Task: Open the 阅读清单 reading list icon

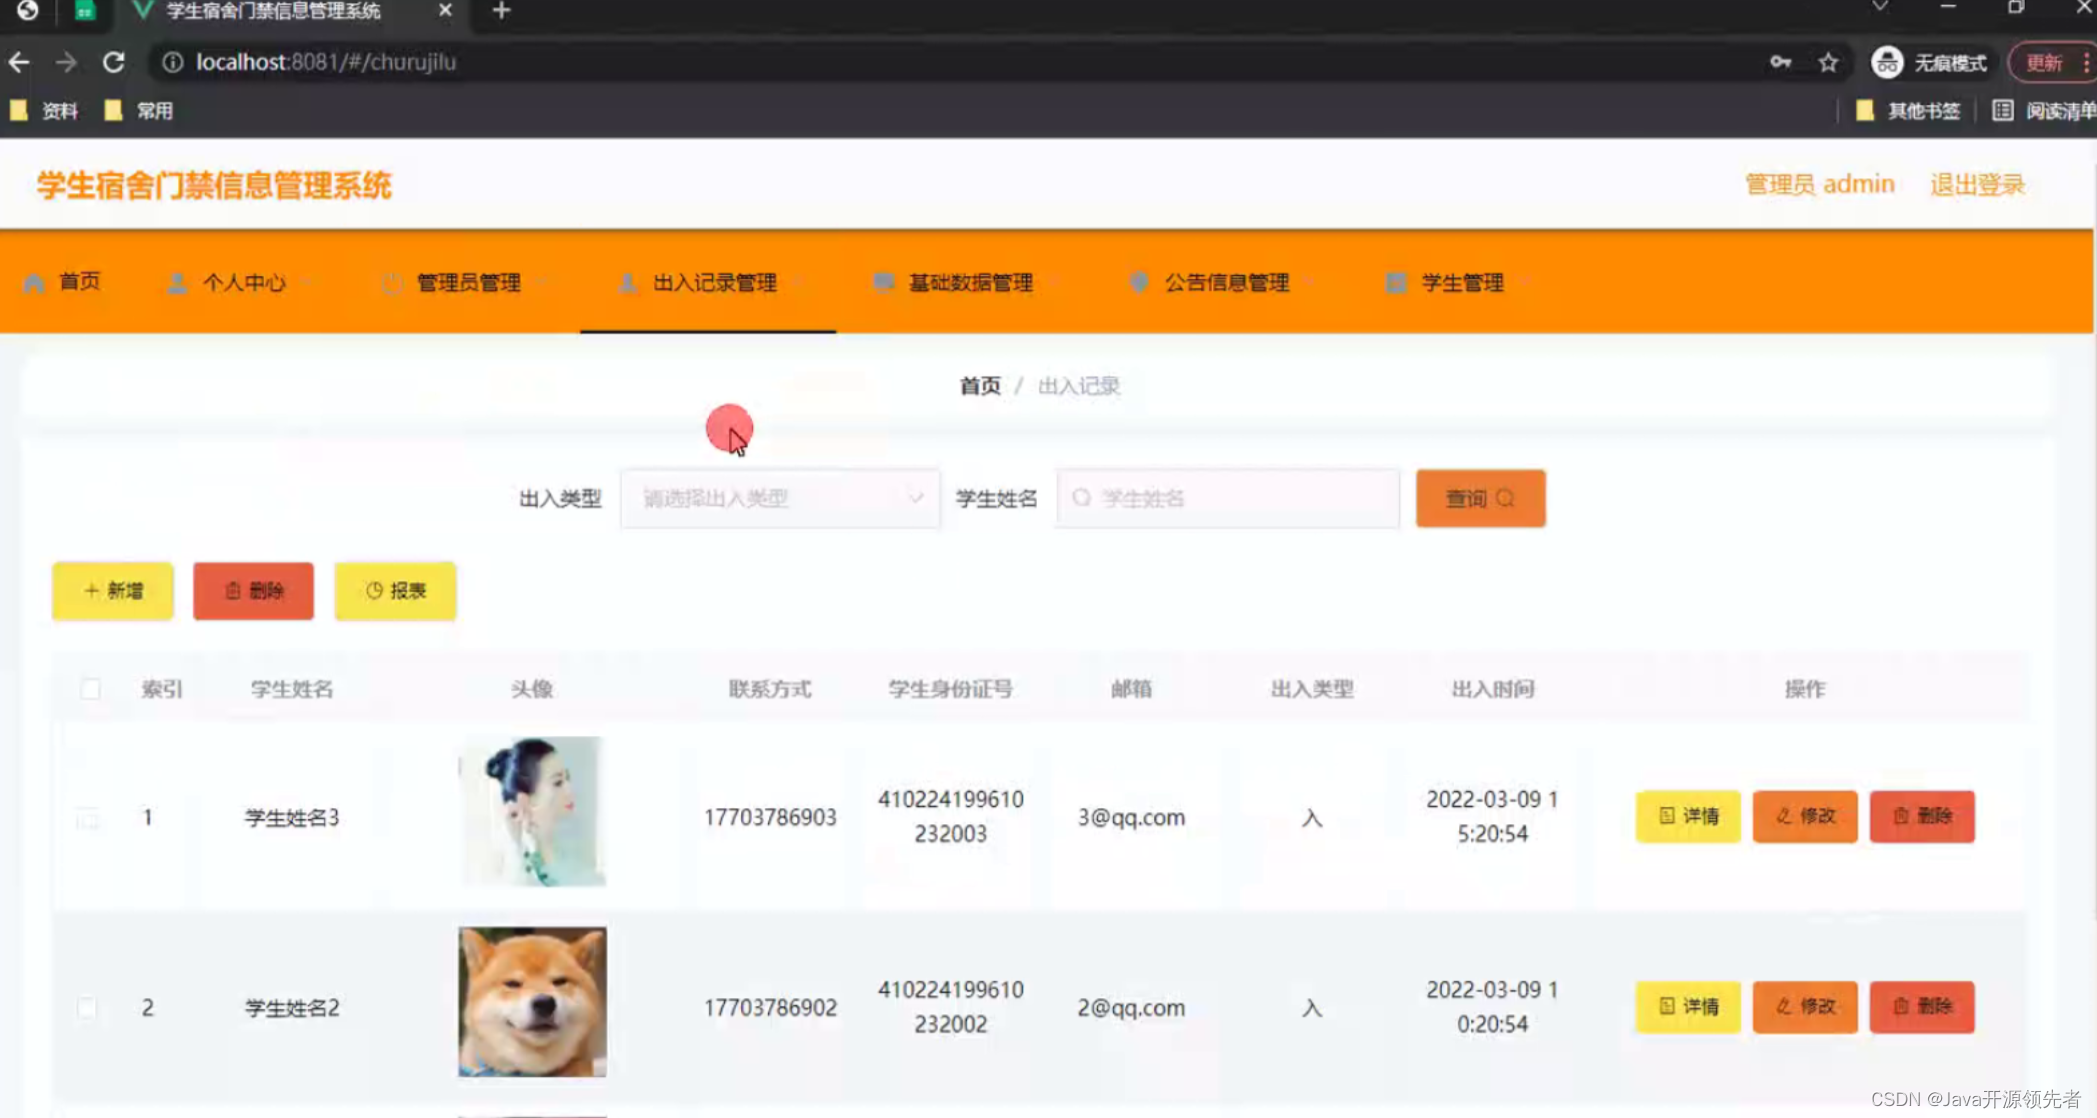Action: [2002, 111]
